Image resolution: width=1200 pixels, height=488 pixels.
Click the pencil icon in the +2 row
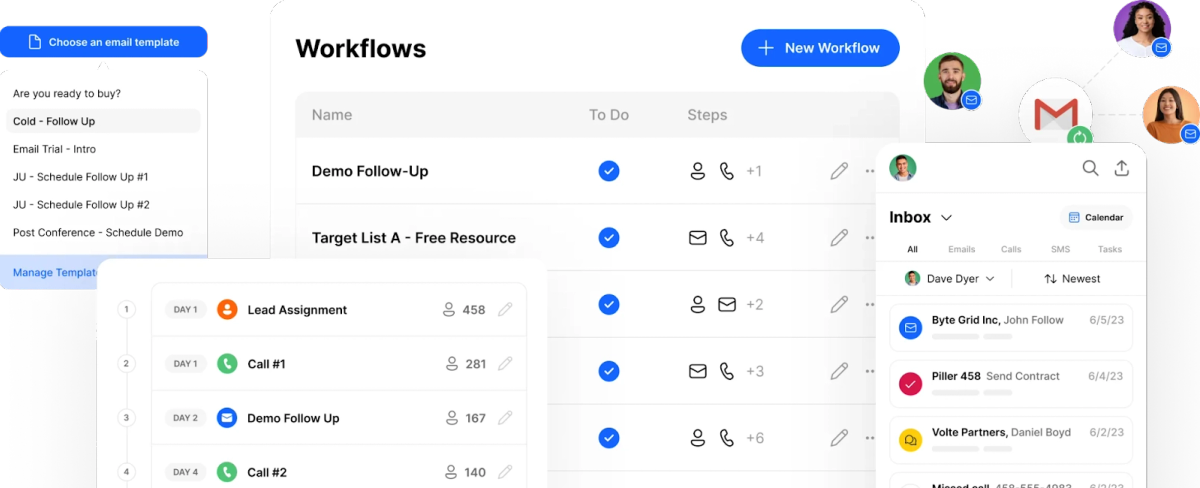[x=839, y=304]
